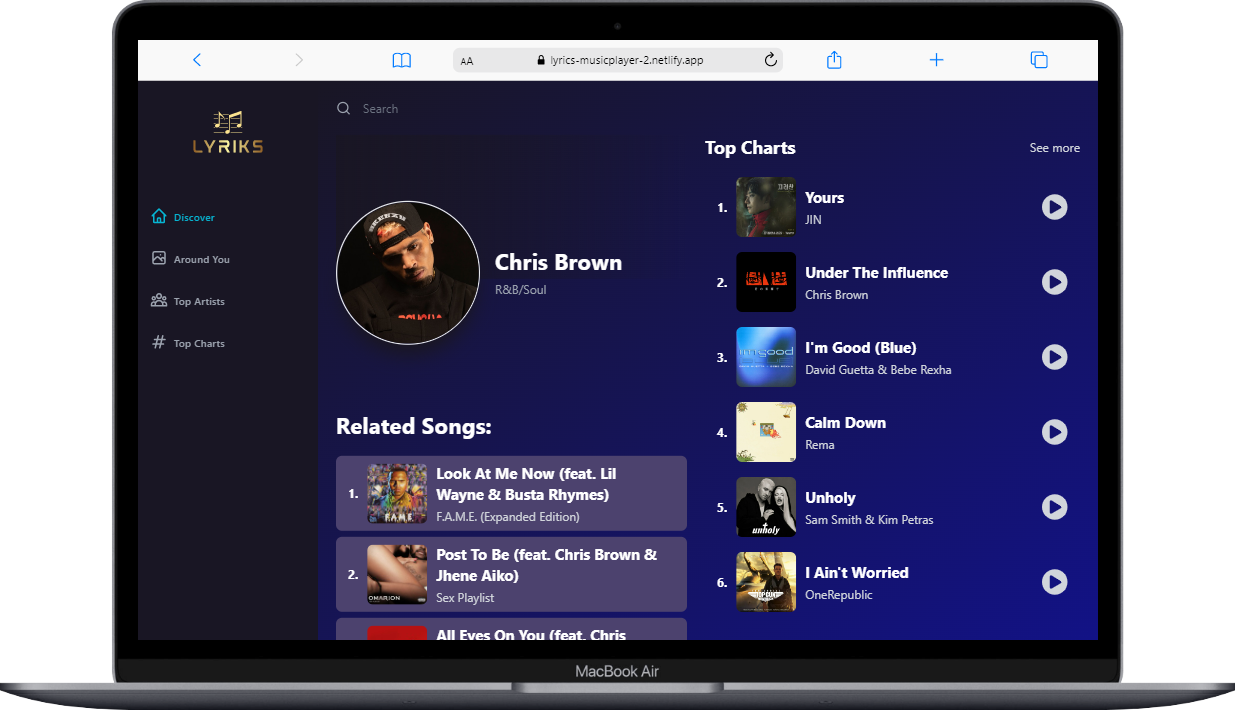Click the Omarion Sex Playlist cover
The image size is (1235, 710).
tap(397, 575)
